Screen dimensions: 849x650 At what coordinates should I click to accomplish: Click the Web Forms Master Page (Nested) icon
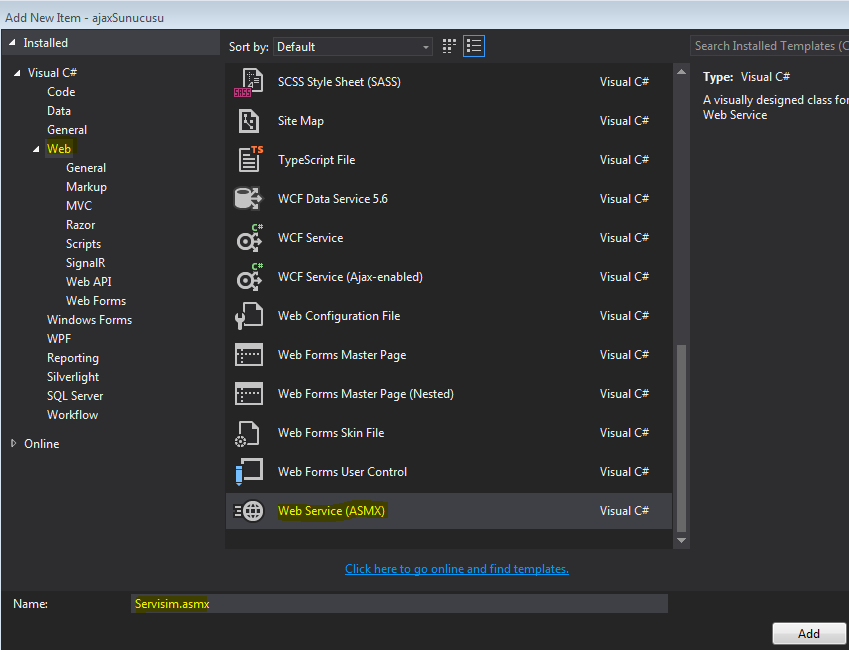click(x=249, y=394)
